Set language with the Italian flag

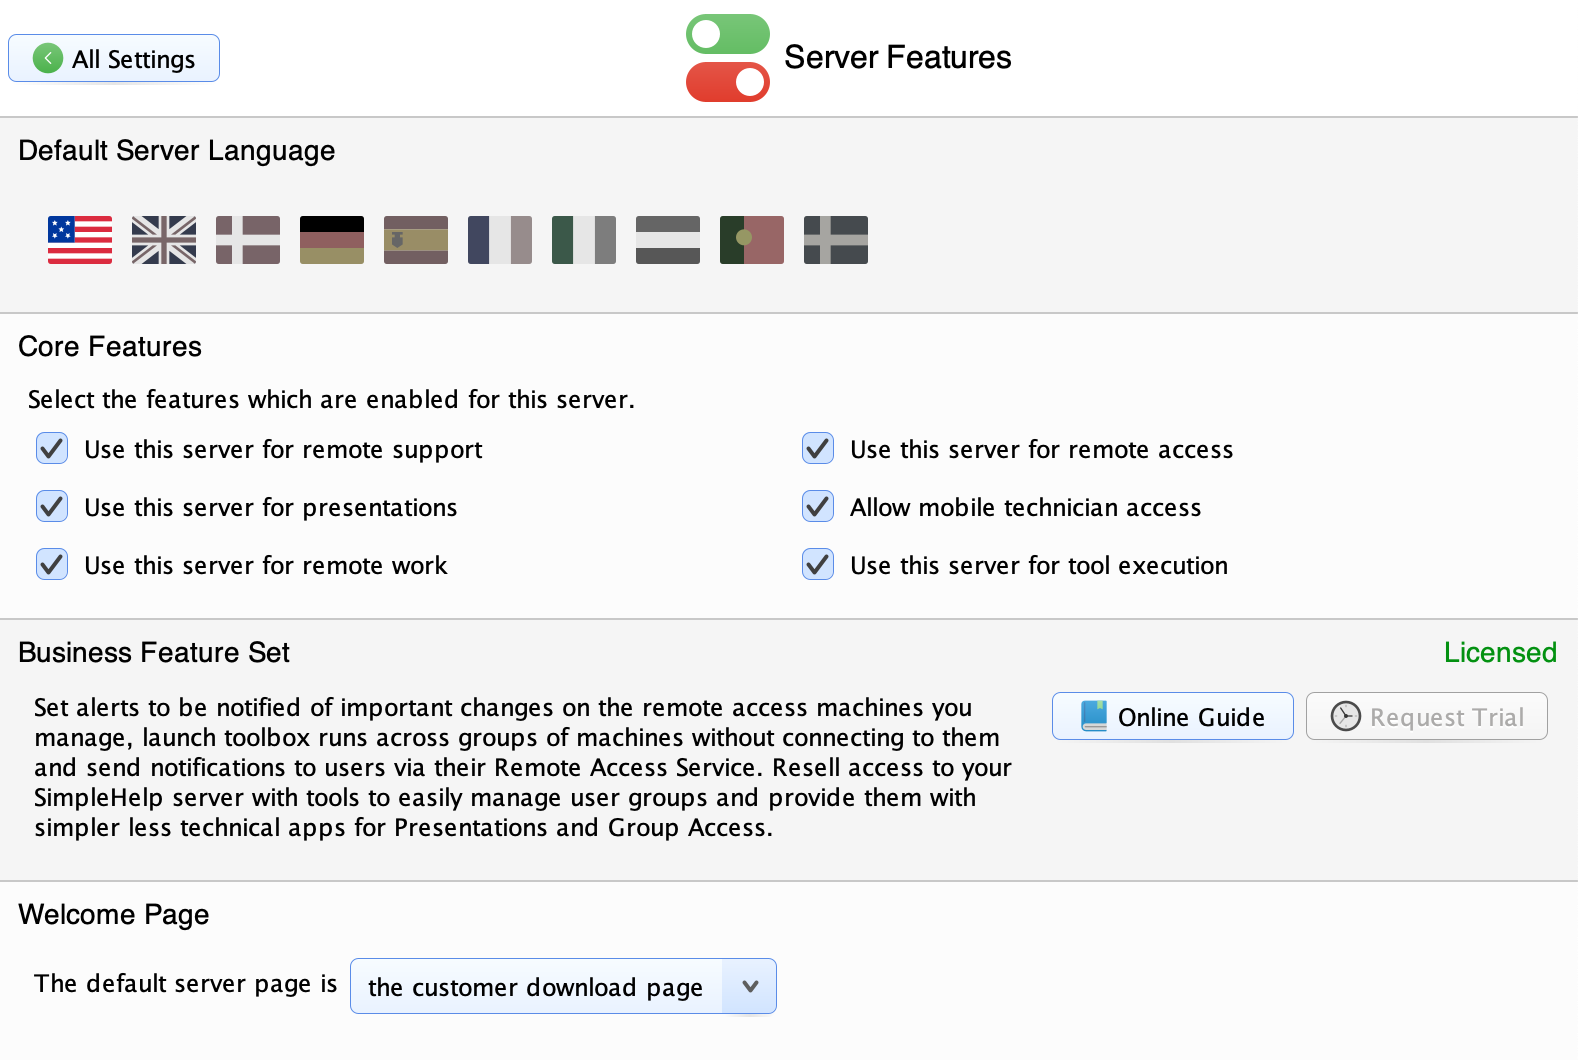coord(584,240)
